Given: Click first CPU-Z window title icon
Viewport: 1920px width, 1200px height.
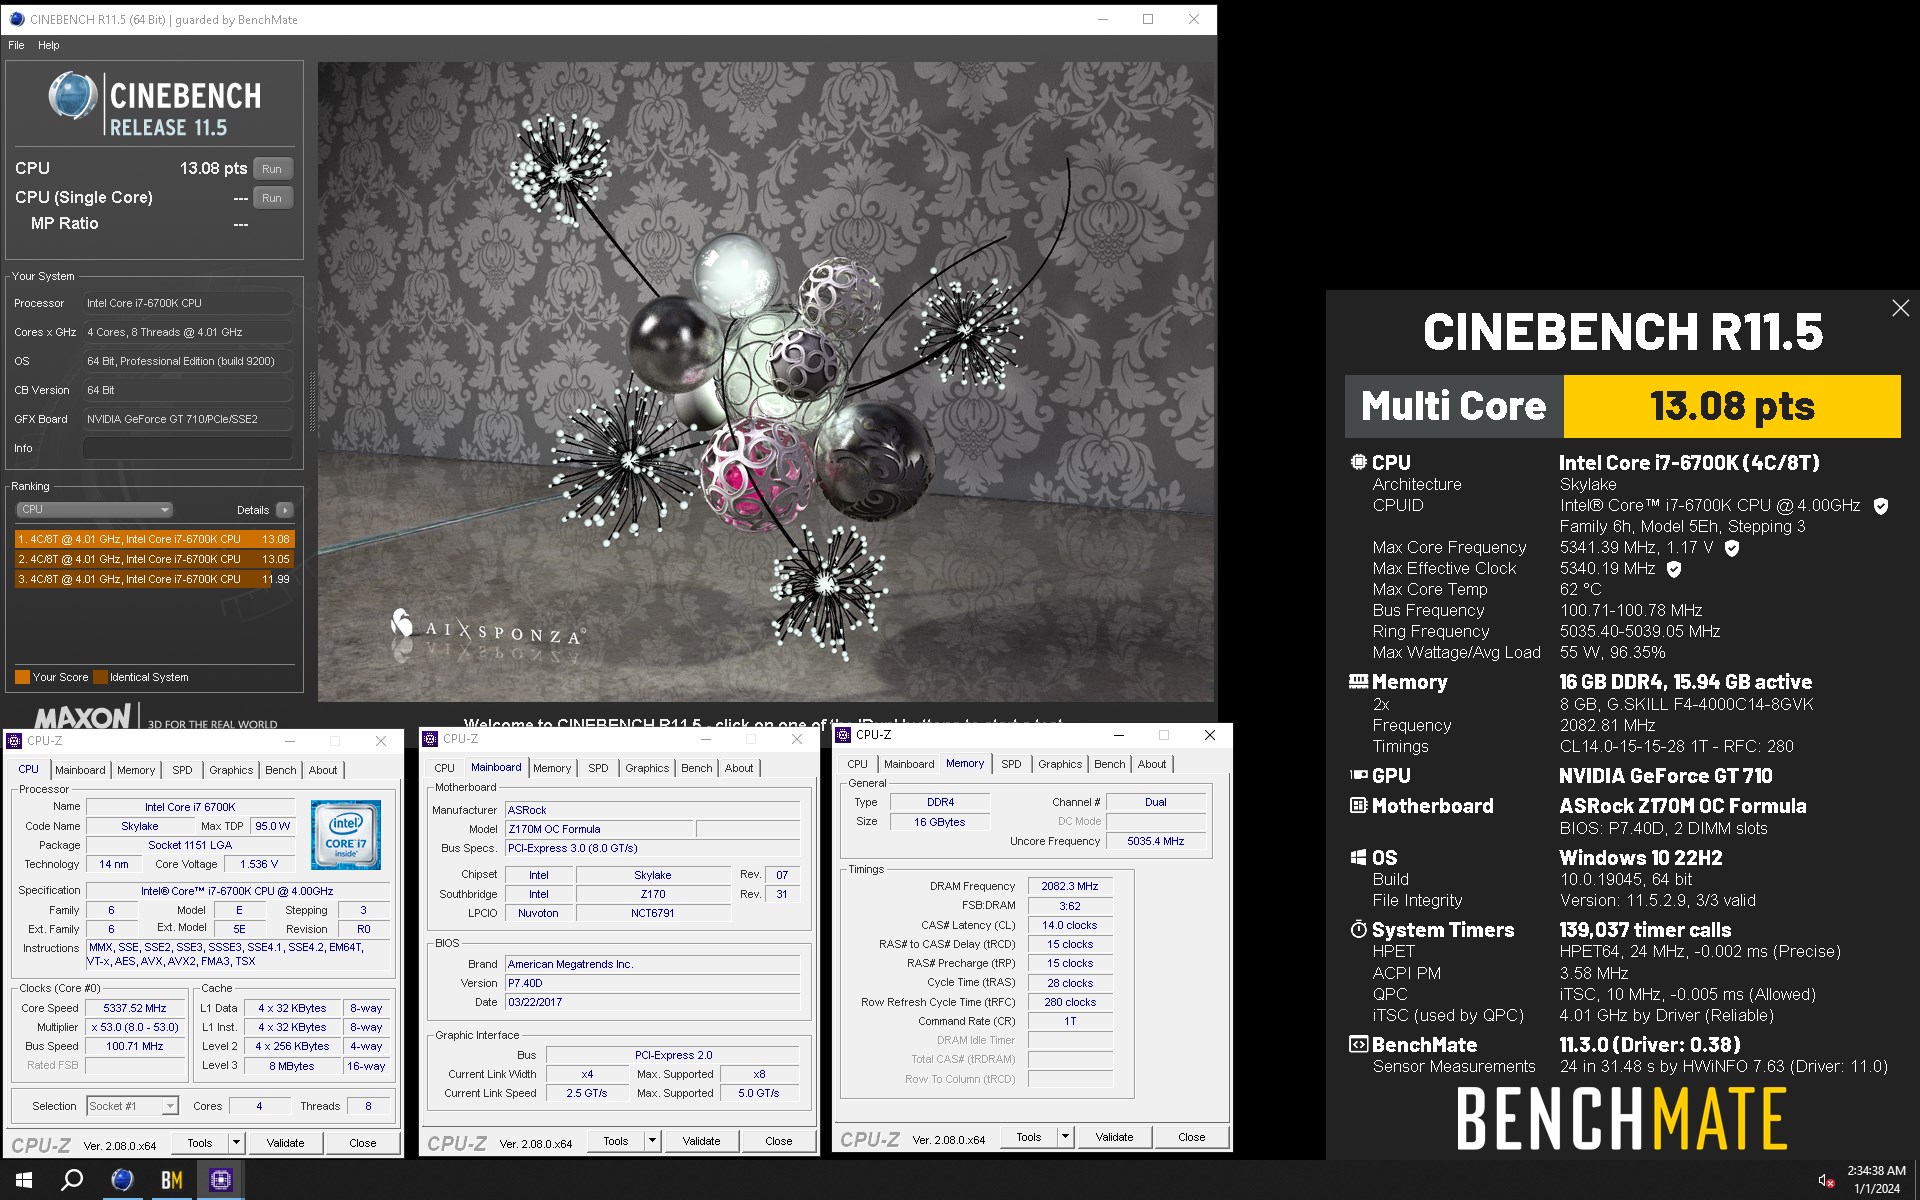Looking at the screenshot, I should click(x=14, y=741).
